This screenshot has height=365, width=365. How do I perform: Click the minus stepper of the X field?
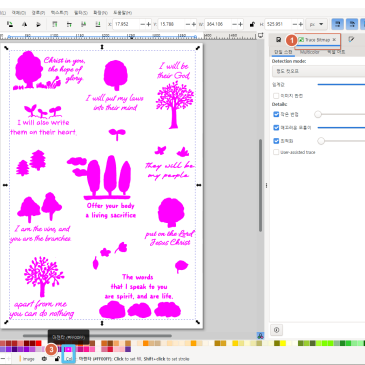click(x=142, y=24)
